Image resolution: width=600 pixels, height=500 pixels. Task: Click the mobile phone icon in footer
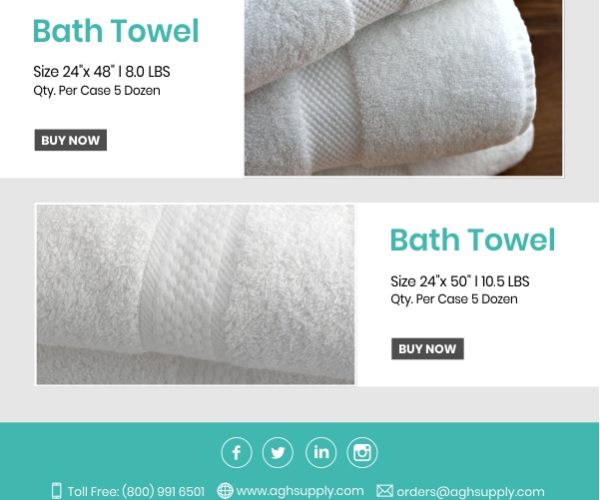click(56, 490)
